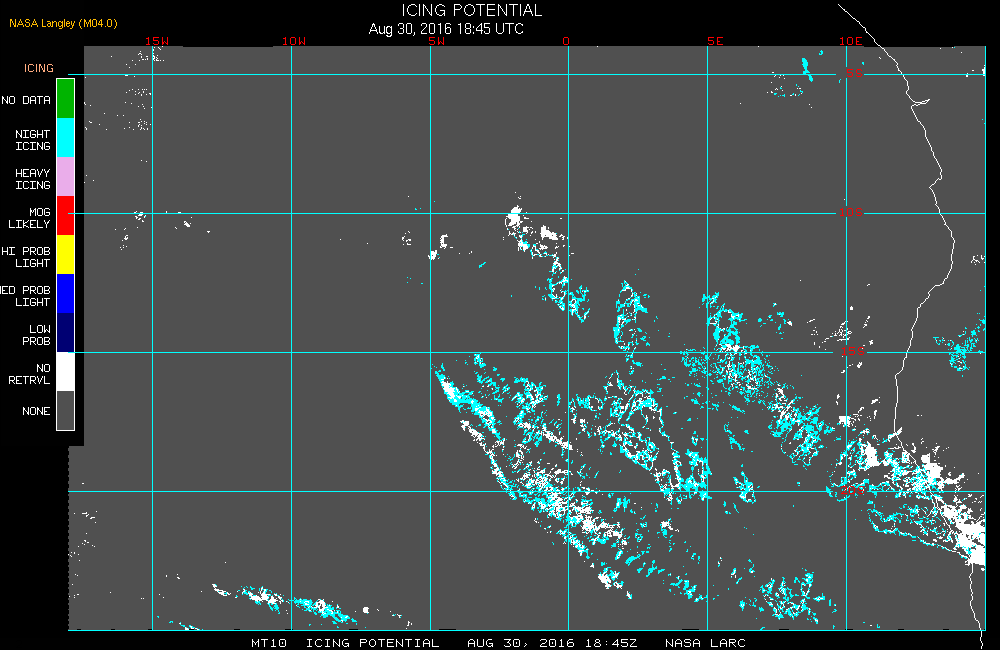Click the MOG LIKELY legend text
The width and height of the screenshot is (1000, 650).
pos(29,218)
